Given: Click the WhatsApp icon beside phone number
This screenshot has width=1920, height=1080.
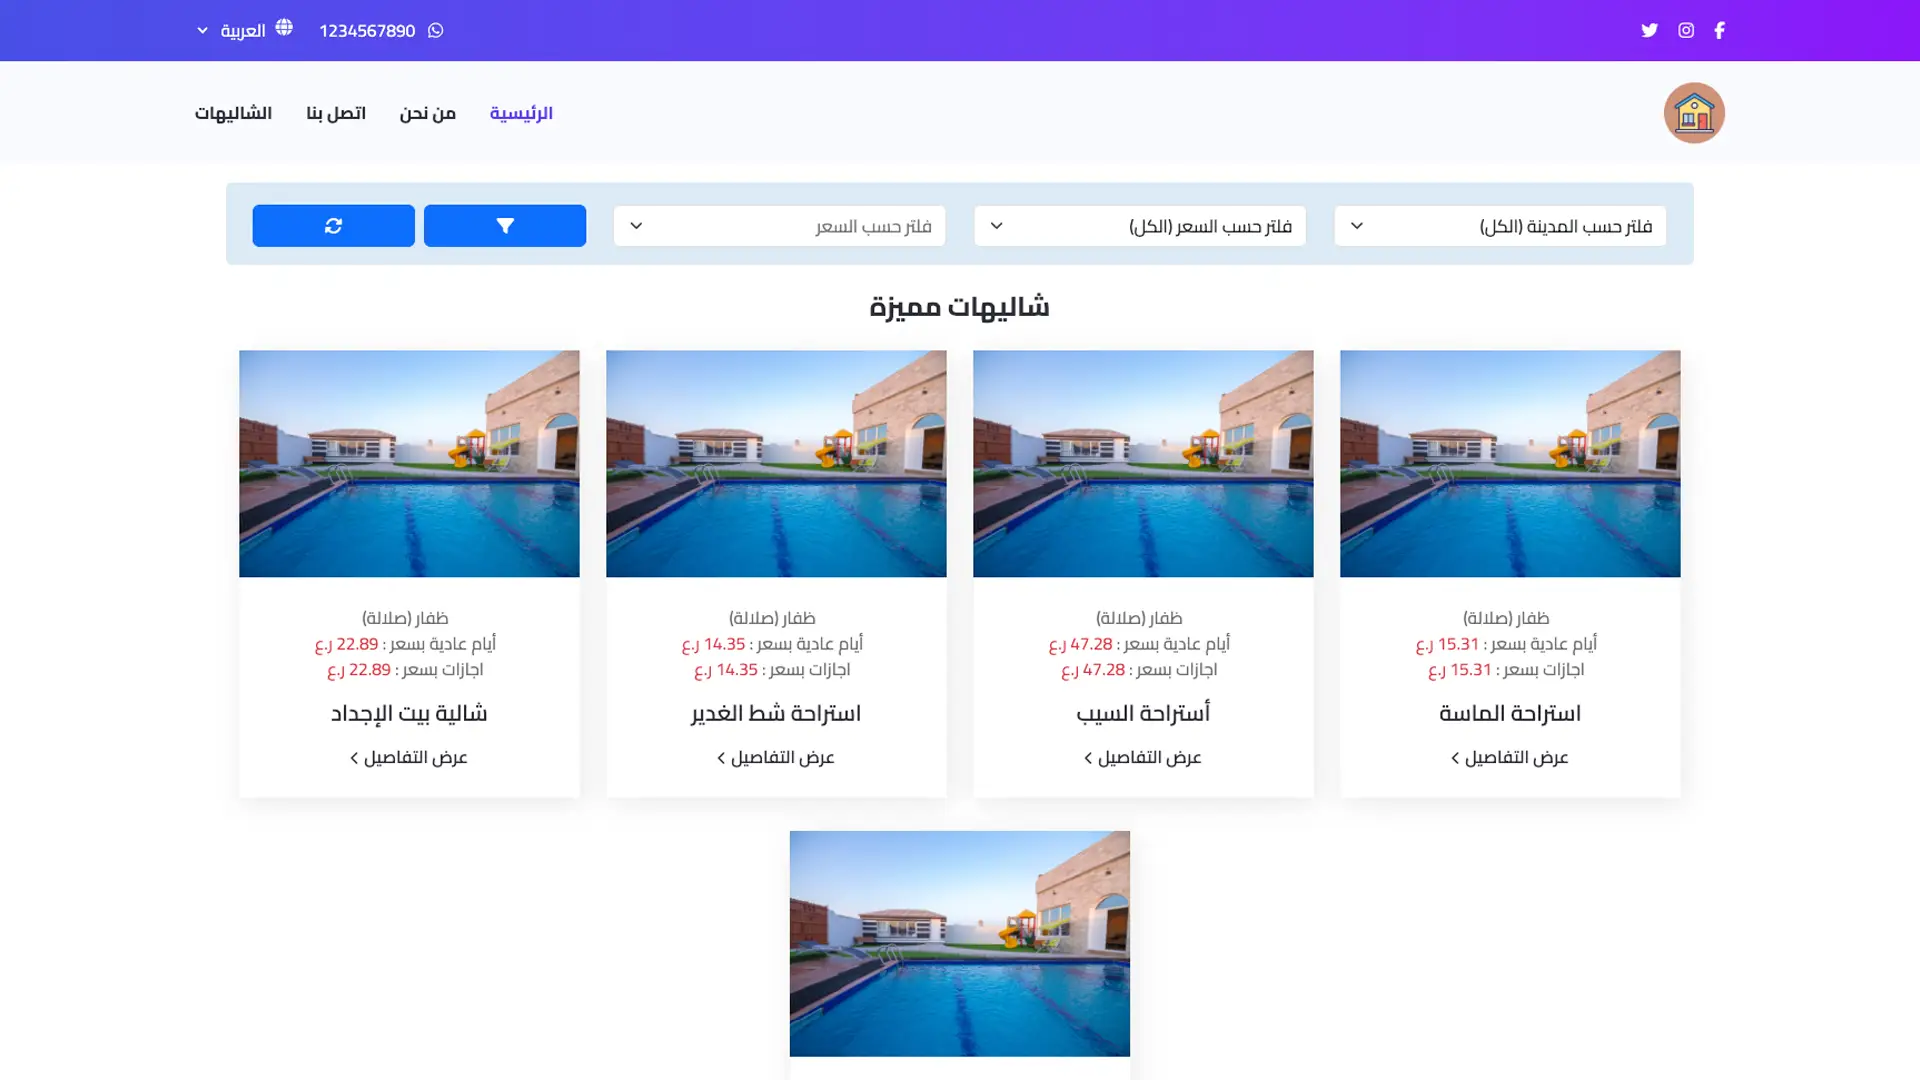Looking at the screenshot, I should click(x=435, y=30).
